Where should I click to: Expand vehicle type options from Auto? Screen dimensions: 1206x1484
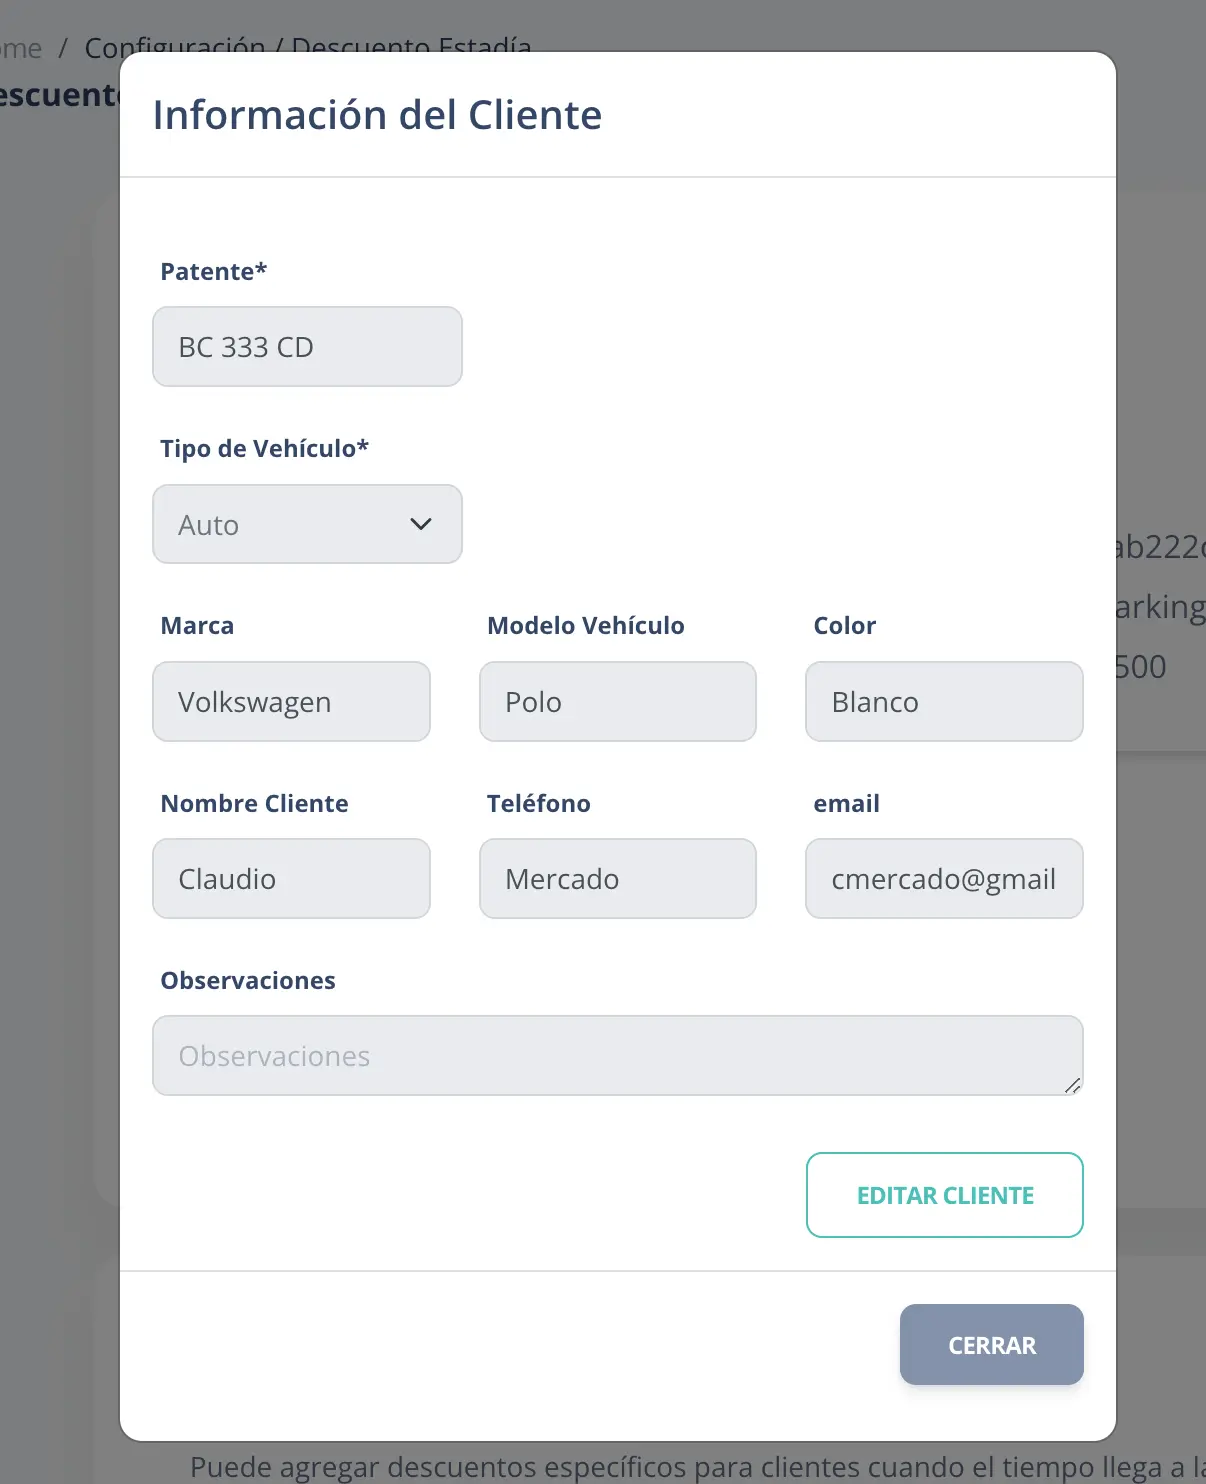(x=307, y=524)
